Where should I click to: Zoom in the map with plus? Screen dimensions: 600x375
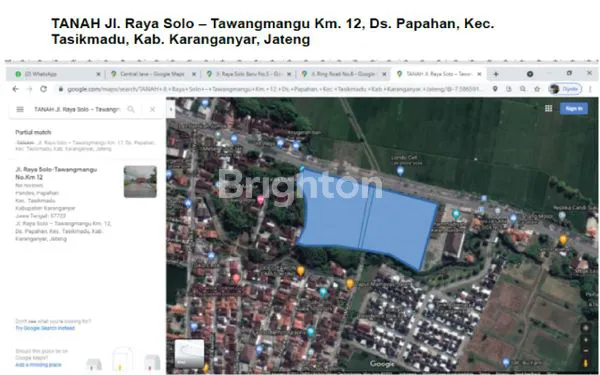585,340
